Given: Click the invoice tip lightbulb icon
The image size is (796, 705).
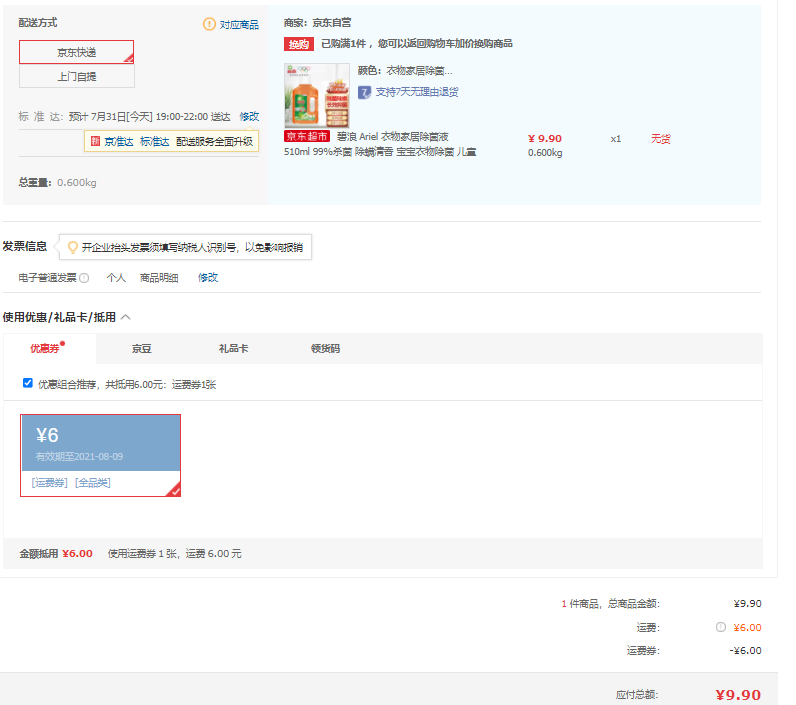Looking at the screenshot, I should [x=73, y=247].
